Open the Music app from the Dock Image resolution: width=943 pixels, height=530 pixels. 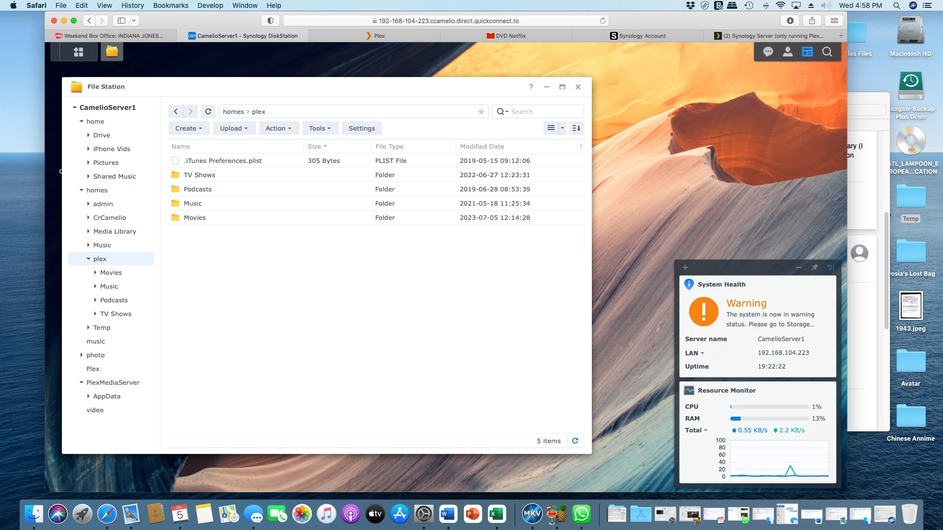pos(326,514)
